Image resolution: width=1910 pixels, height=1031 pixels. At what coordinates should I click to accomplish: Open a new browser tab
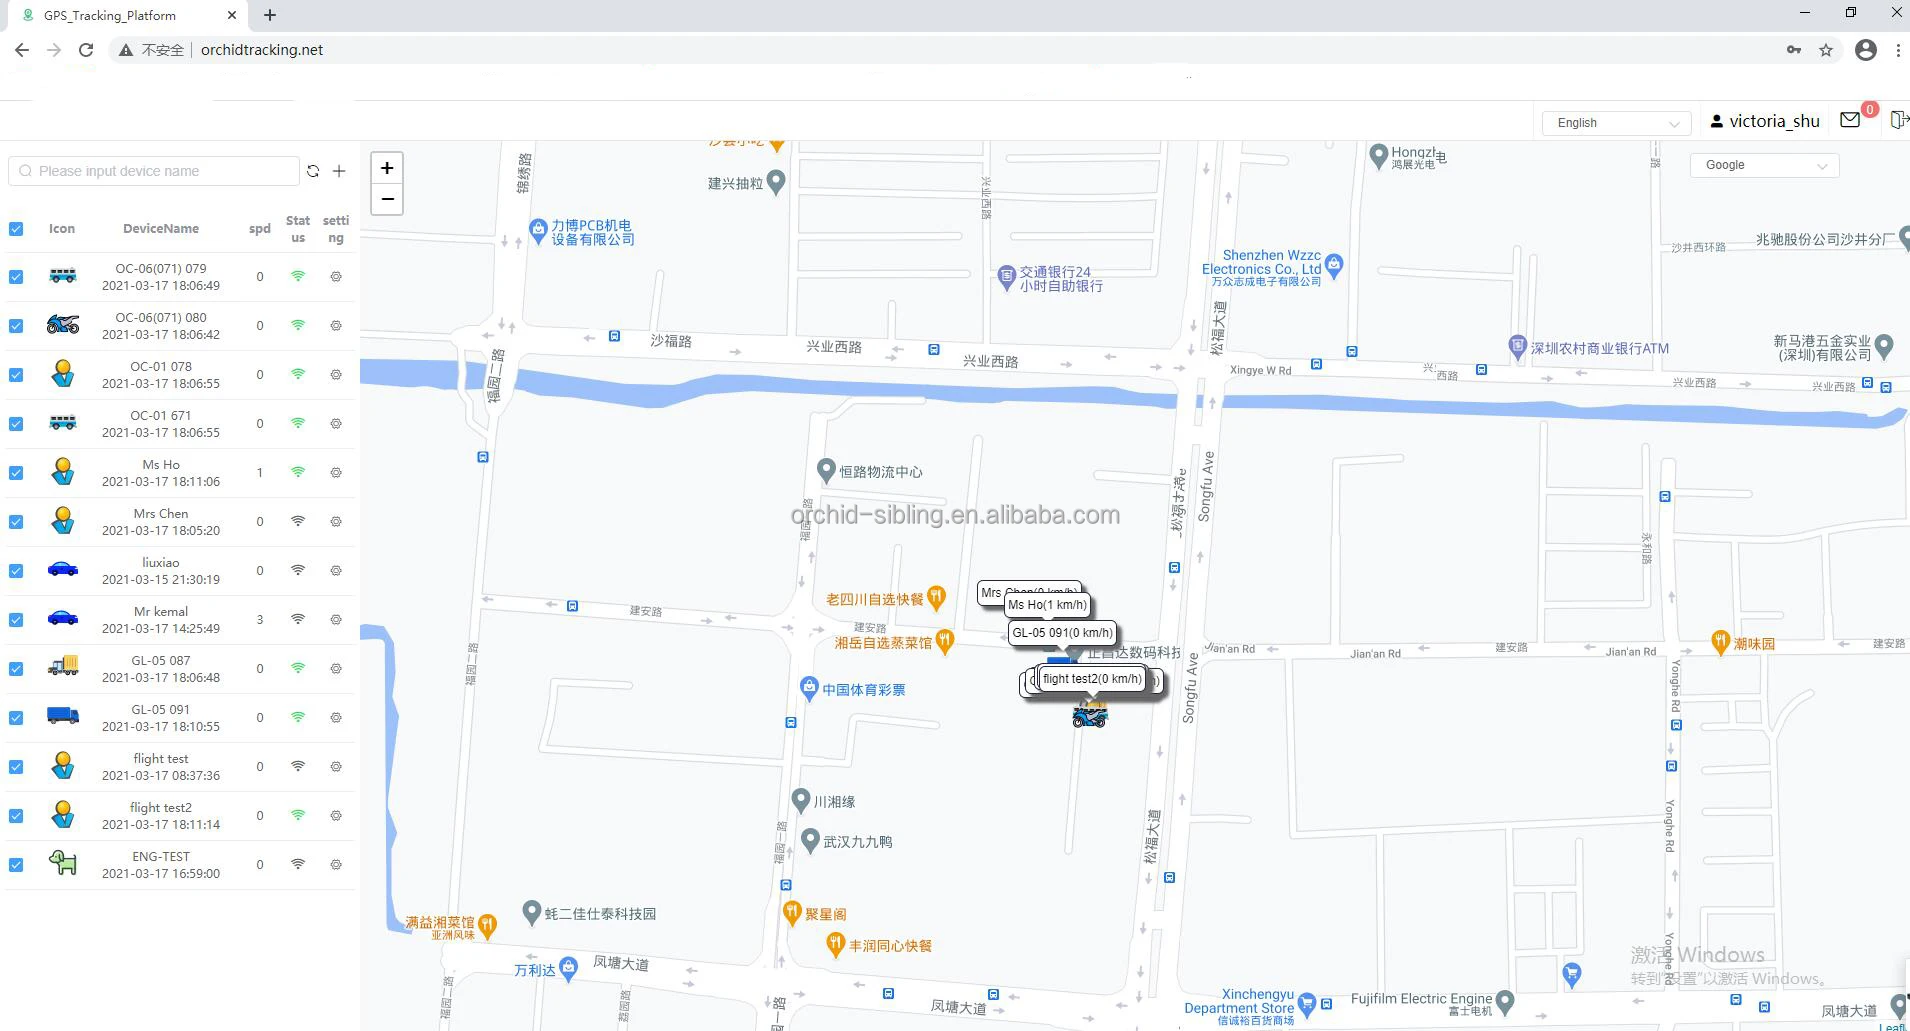(x=270, y=15)
